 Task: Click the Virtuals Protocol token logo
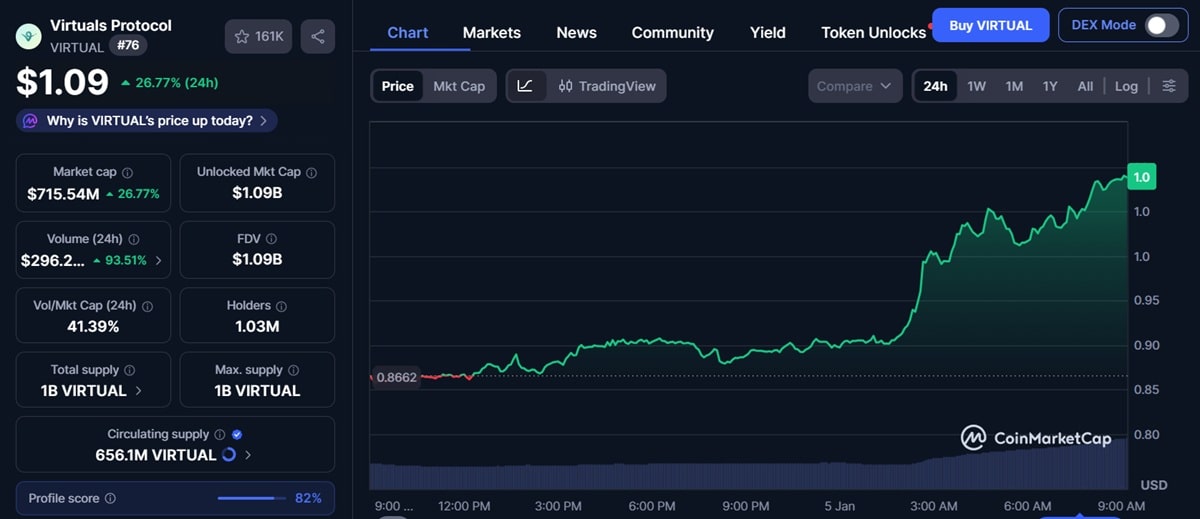[x=28, y=36]
